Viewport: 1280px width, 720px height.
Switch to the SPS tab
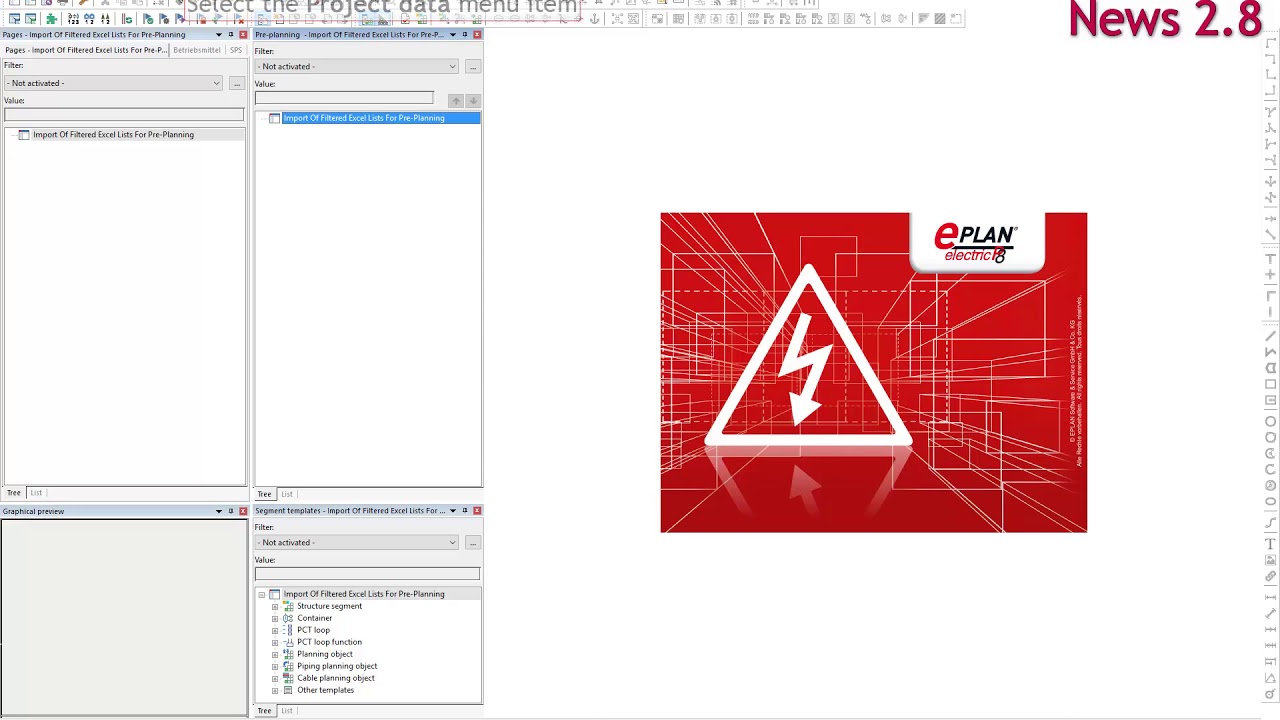coord(236,50)
